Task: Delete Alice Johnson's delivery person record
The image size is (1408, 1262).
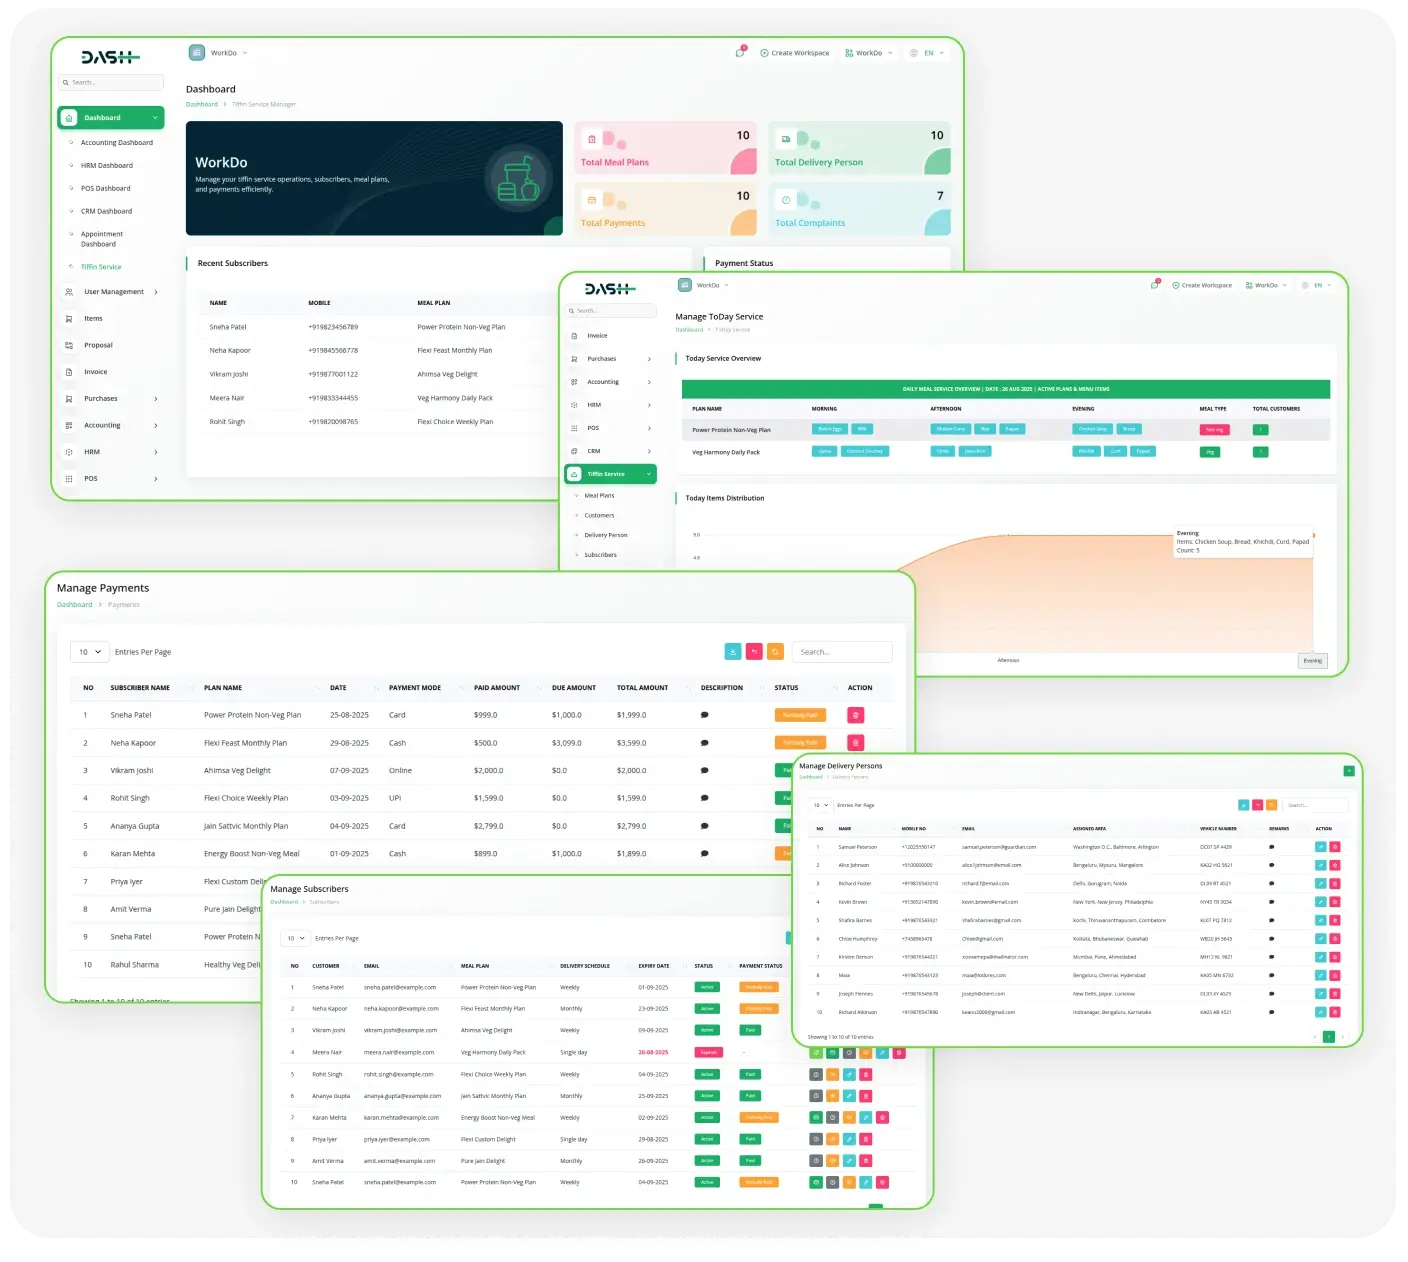Action: pos(1335,865)
